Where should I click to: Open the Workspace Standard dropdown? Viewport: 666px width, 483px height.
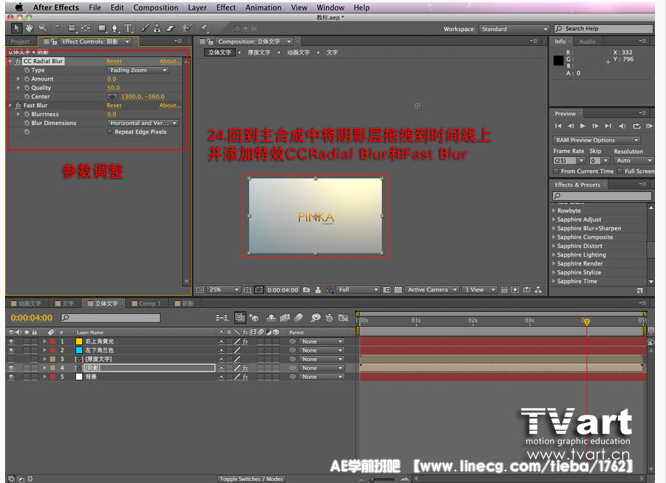[514, 29]
